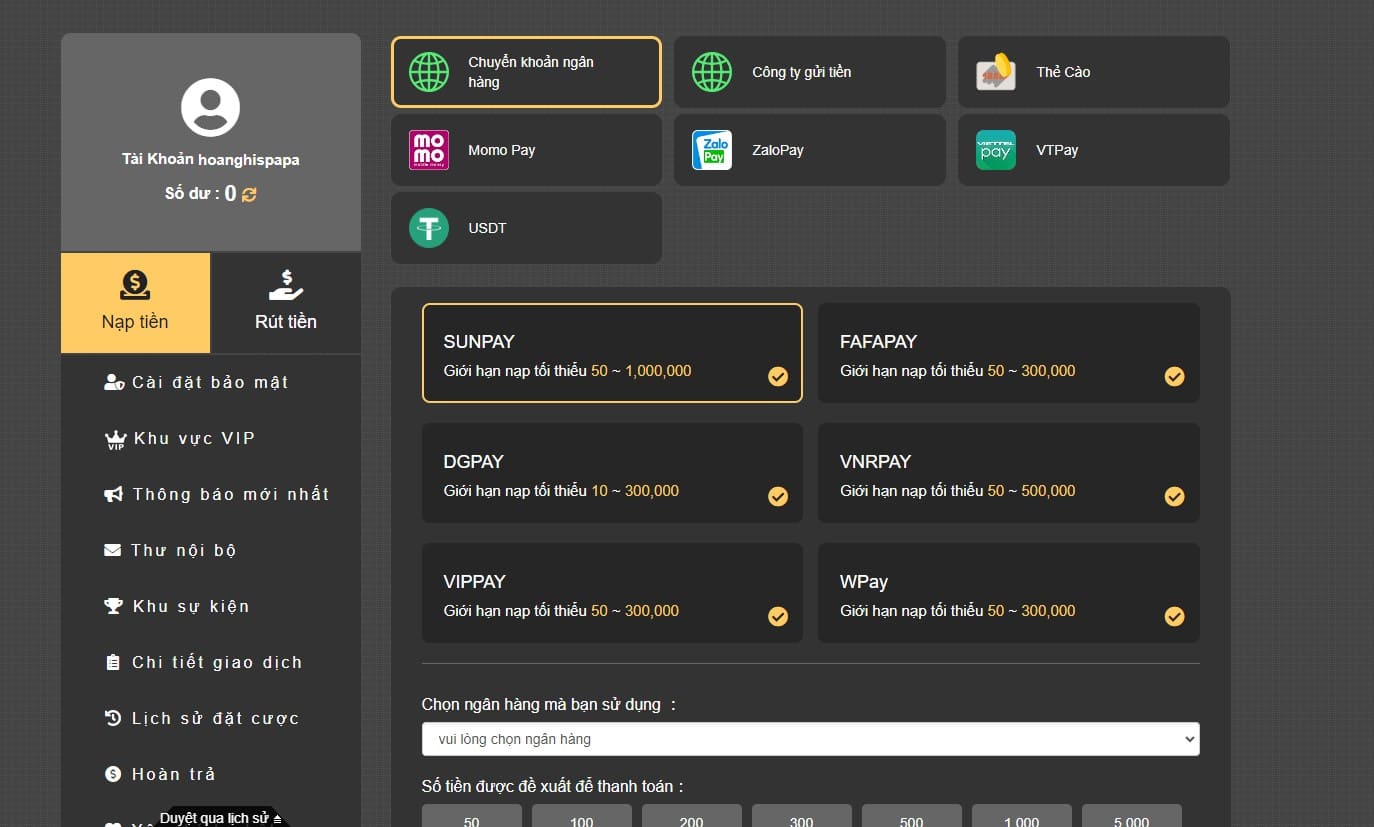Viewport: 1374px width, 827px height.
Task: Choose USDT payment method
Action: (x=526, y=228)
